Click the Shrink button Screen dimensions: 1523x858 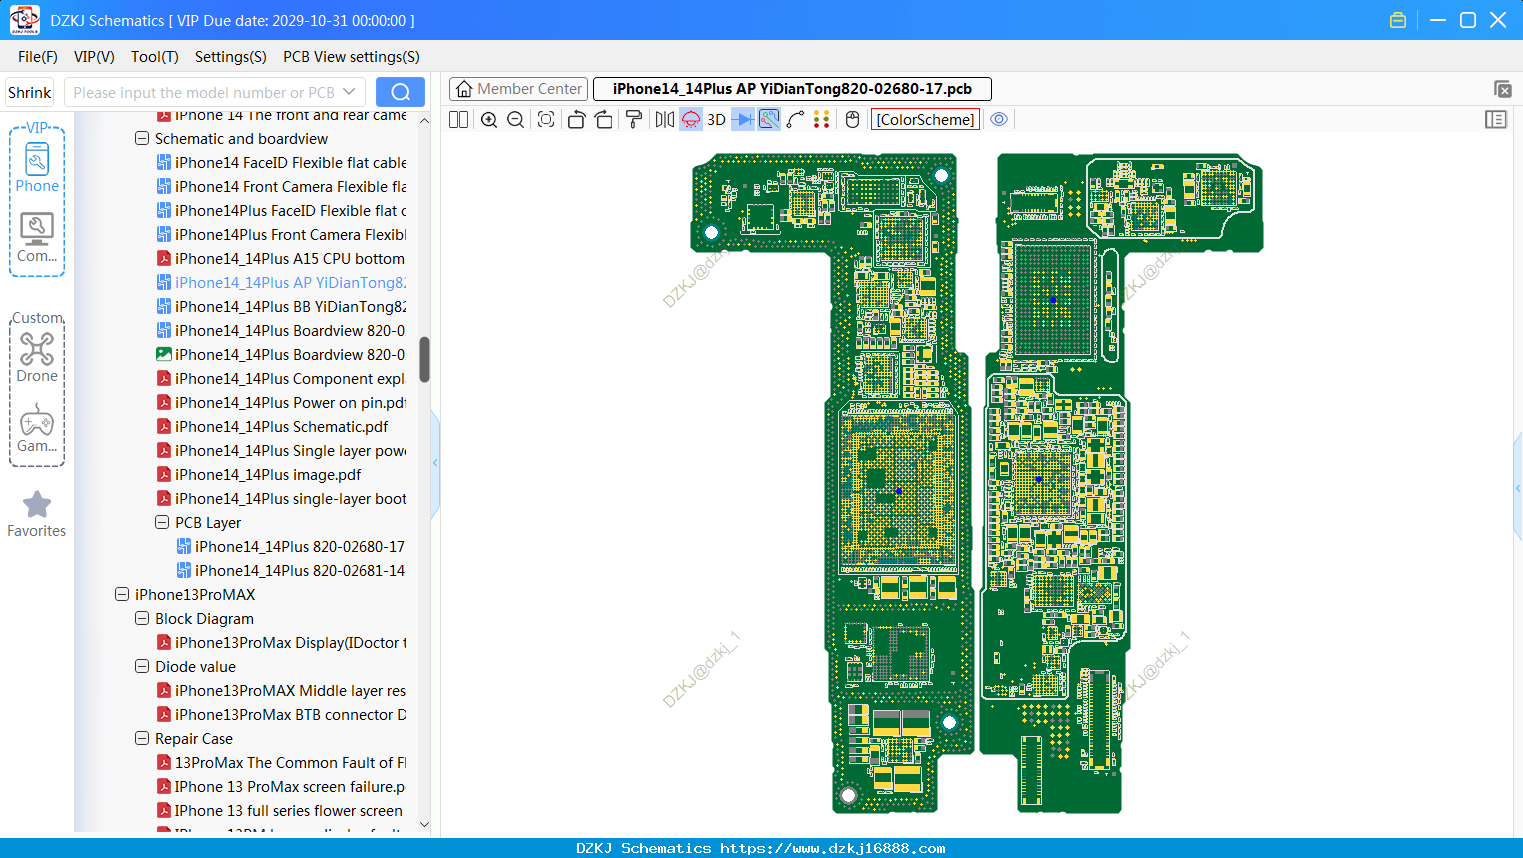[30, 92]
